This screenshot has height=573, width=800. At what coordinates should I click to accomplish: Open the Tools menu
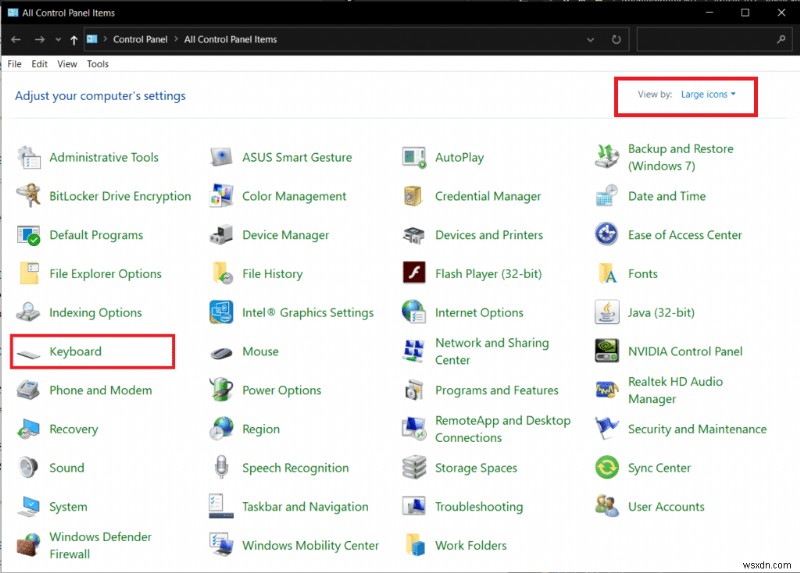97,64
